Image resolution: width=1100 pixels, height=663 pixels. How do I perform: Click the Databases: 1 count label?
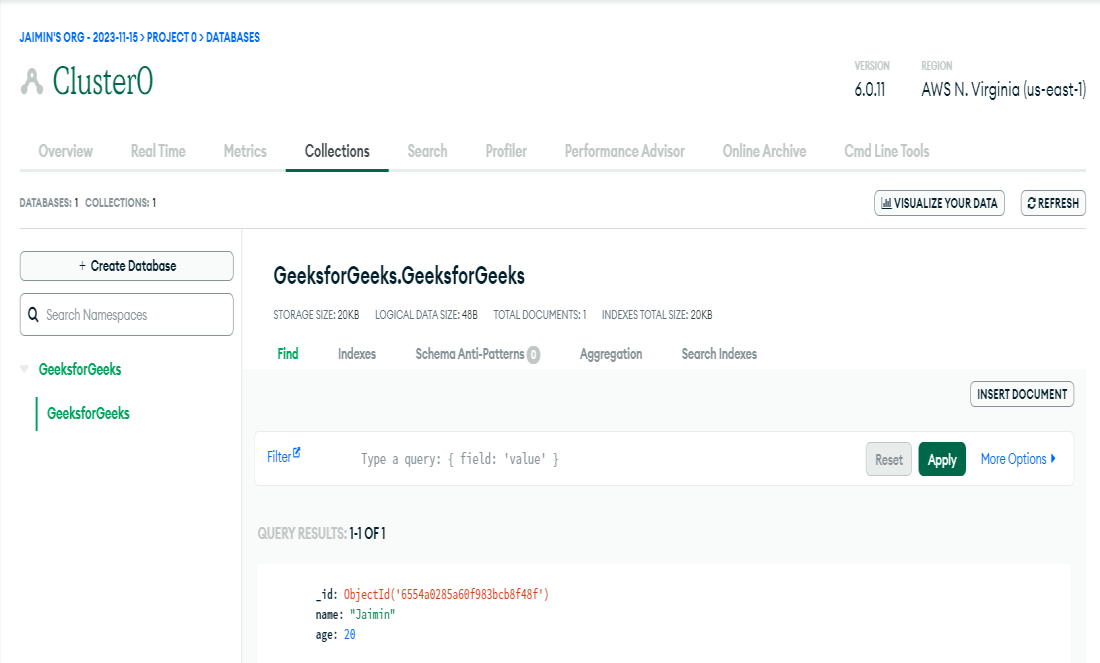(x=48, y=203)
